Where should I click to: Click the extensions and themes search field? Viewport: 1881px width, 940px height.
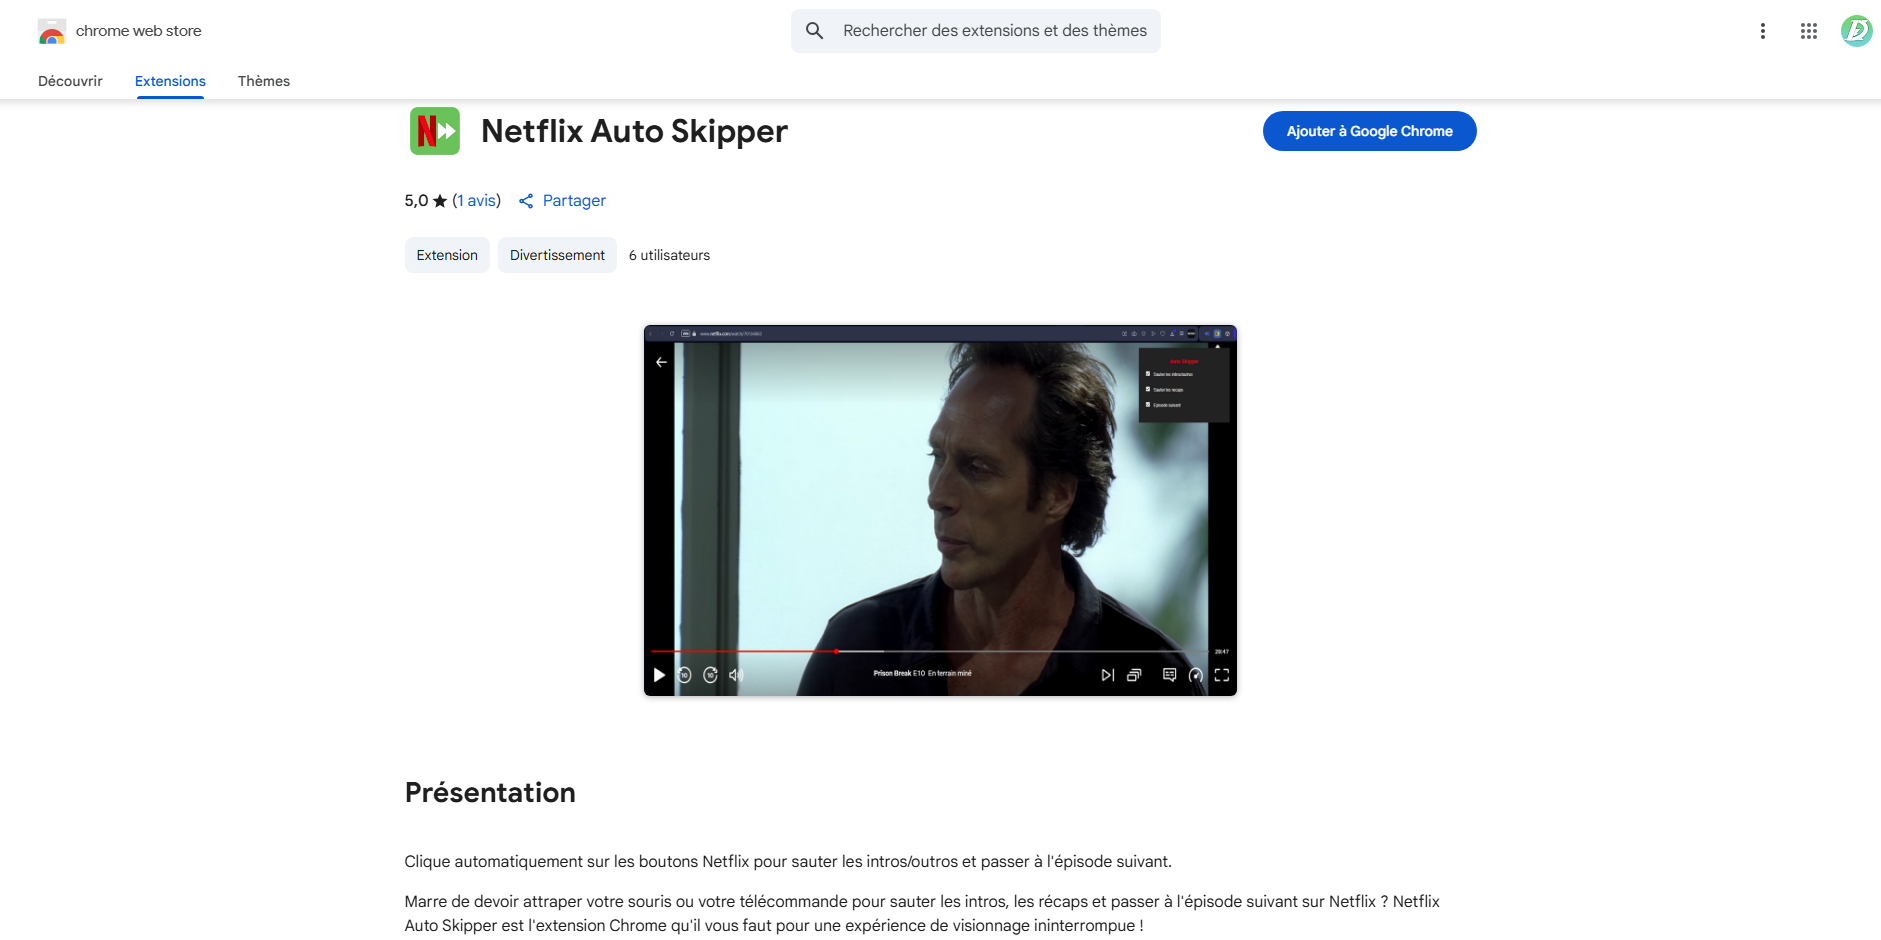click(x=994, y=31)
